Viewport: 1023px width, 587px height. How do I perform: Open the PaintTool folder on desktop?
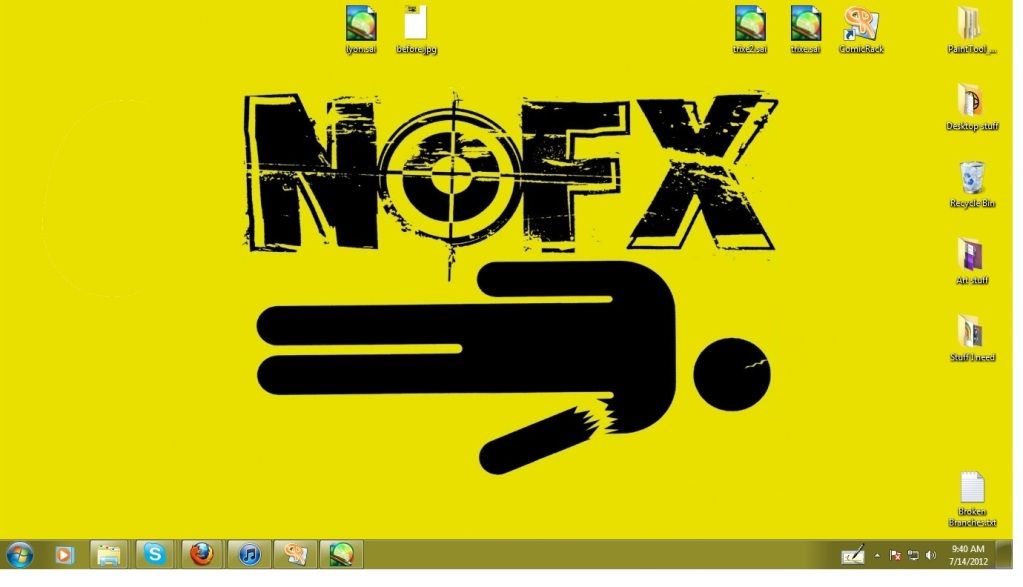tap(971, 29)
